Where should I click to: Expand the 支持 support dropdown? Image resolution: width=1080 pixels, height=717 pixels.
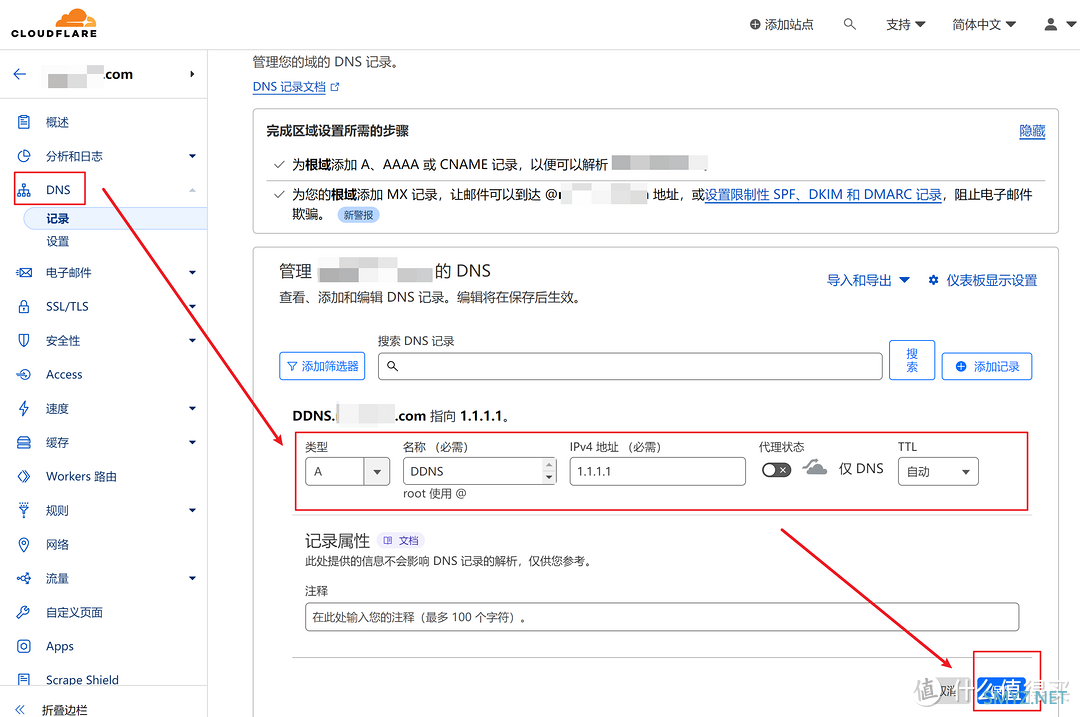coord(905,25)
